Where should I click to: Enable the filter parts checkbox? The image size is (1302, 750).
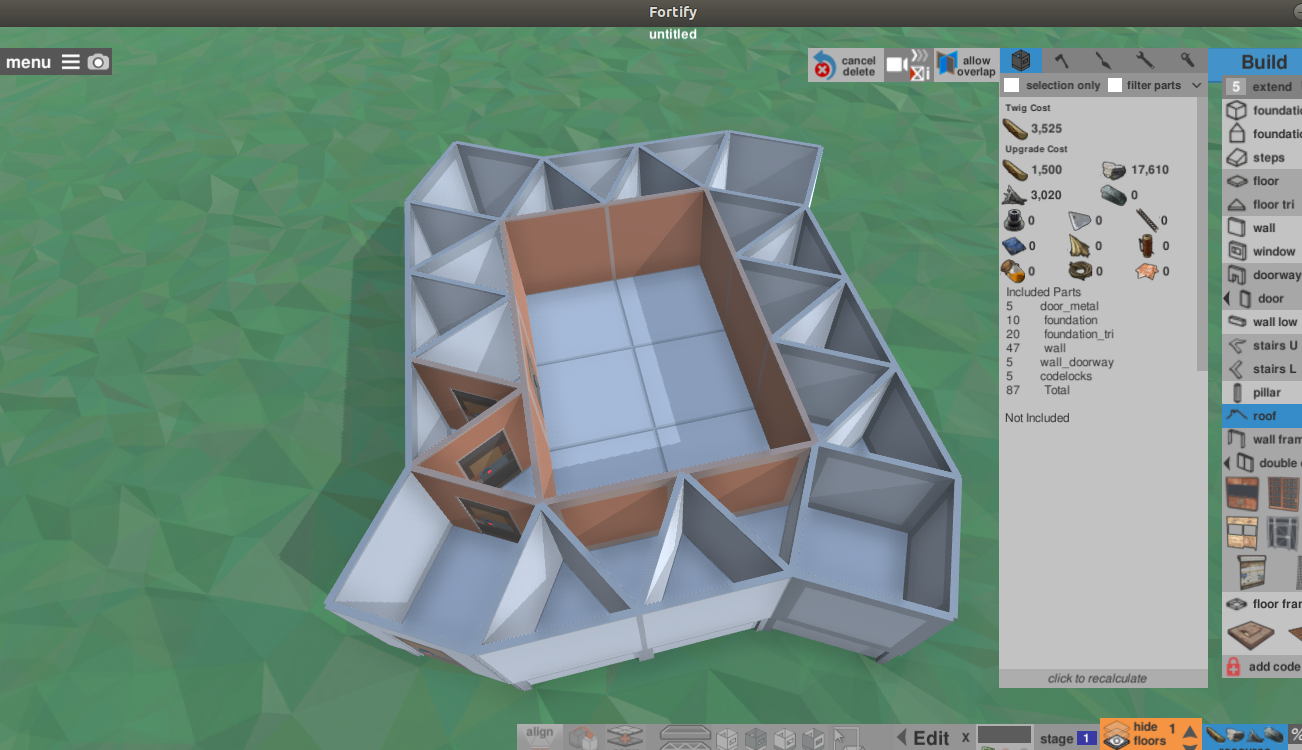coord(1115,85)
